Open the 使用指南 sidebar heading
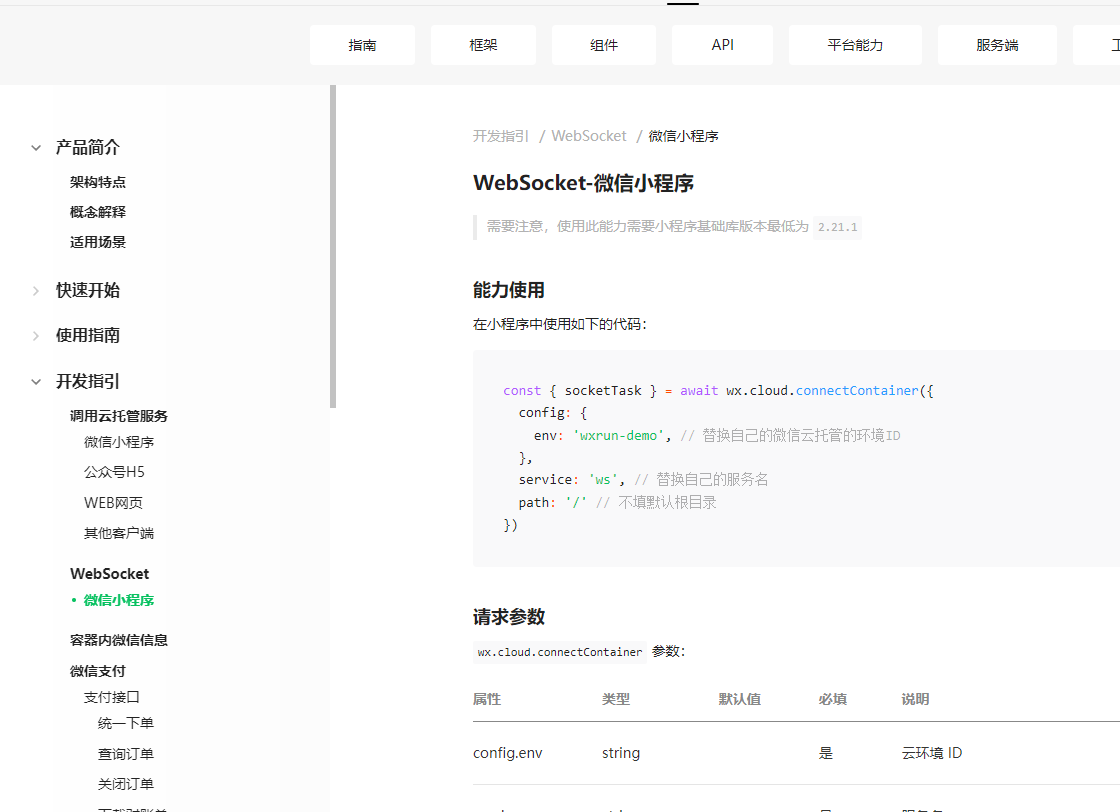The width and height of the screenshot is (1120, 812). 88,336
